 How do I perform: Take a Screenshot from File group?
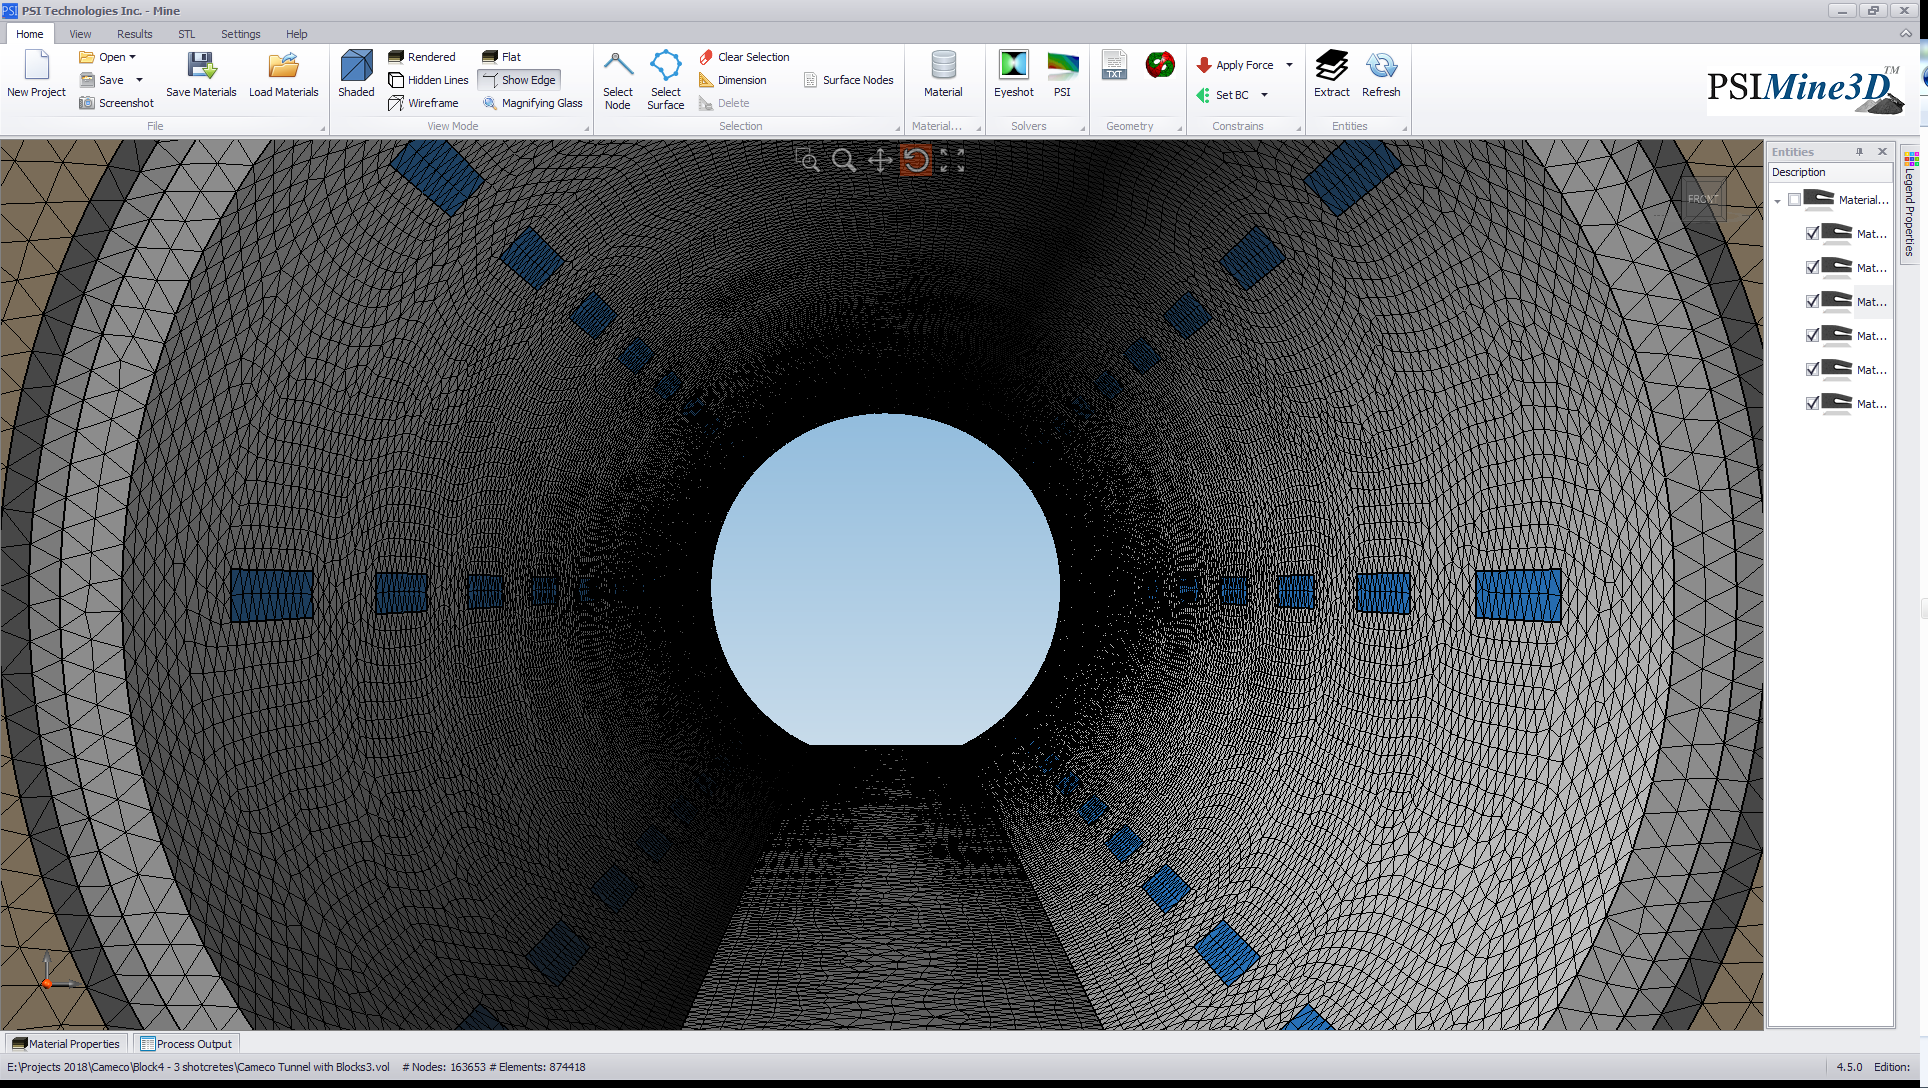116,103
